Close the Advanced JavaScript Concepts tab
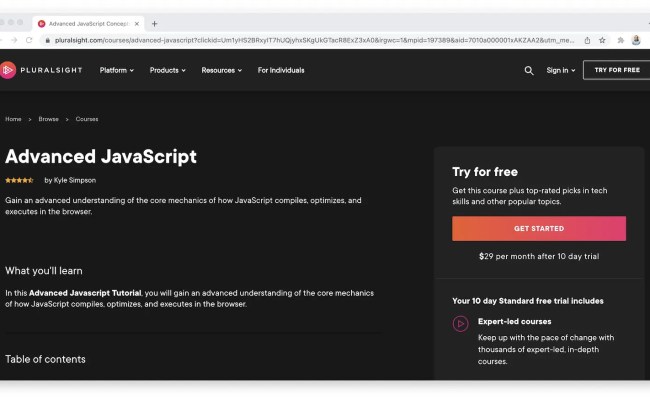 pos(137,24)
